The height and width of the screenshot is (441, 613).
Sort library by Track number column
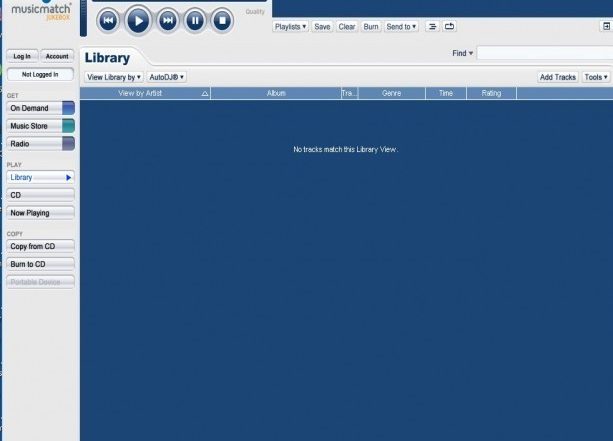(x=350, y=93)
